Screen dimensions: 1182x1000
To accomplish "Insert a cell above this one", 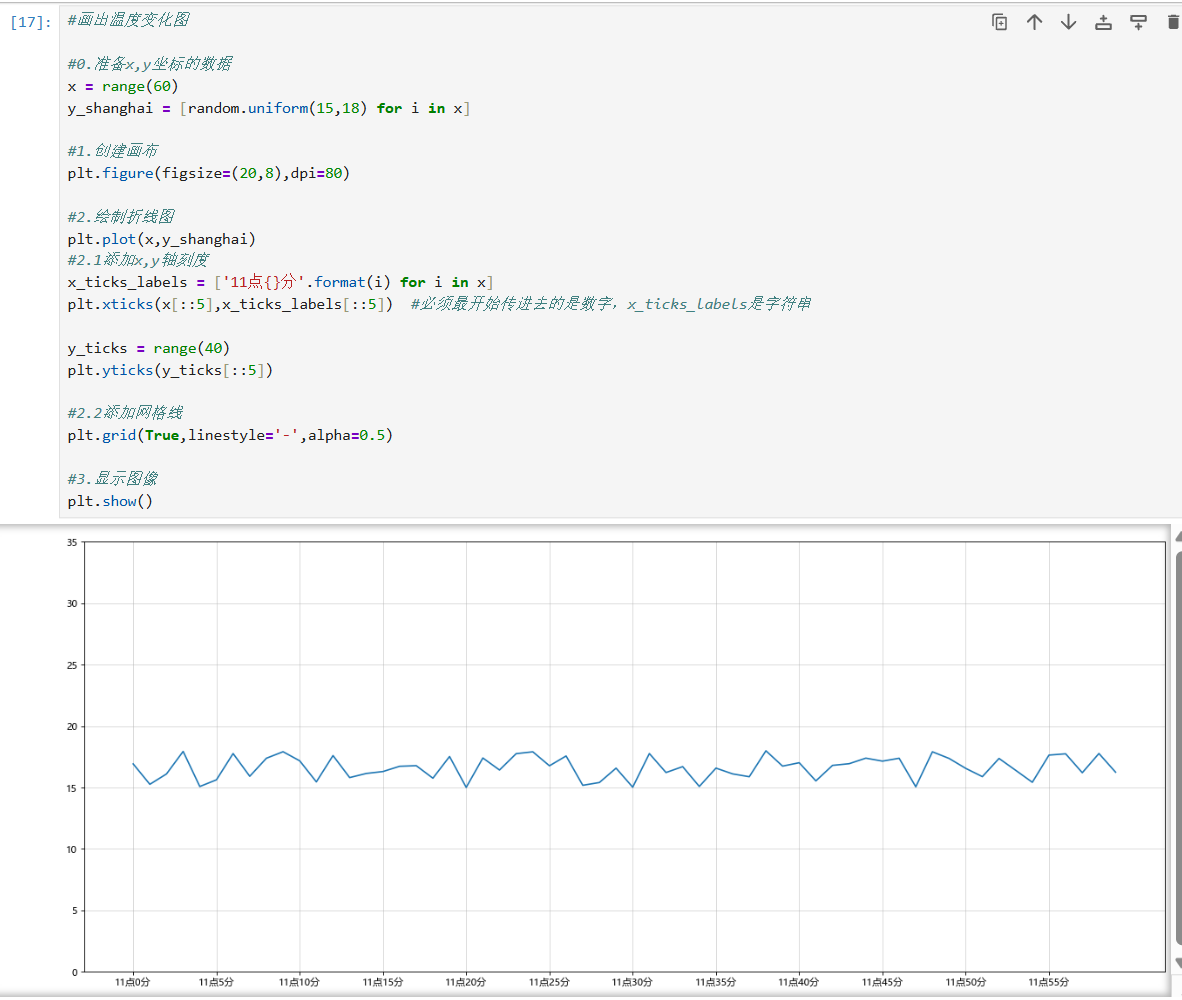I will (x=1103, y=22).
